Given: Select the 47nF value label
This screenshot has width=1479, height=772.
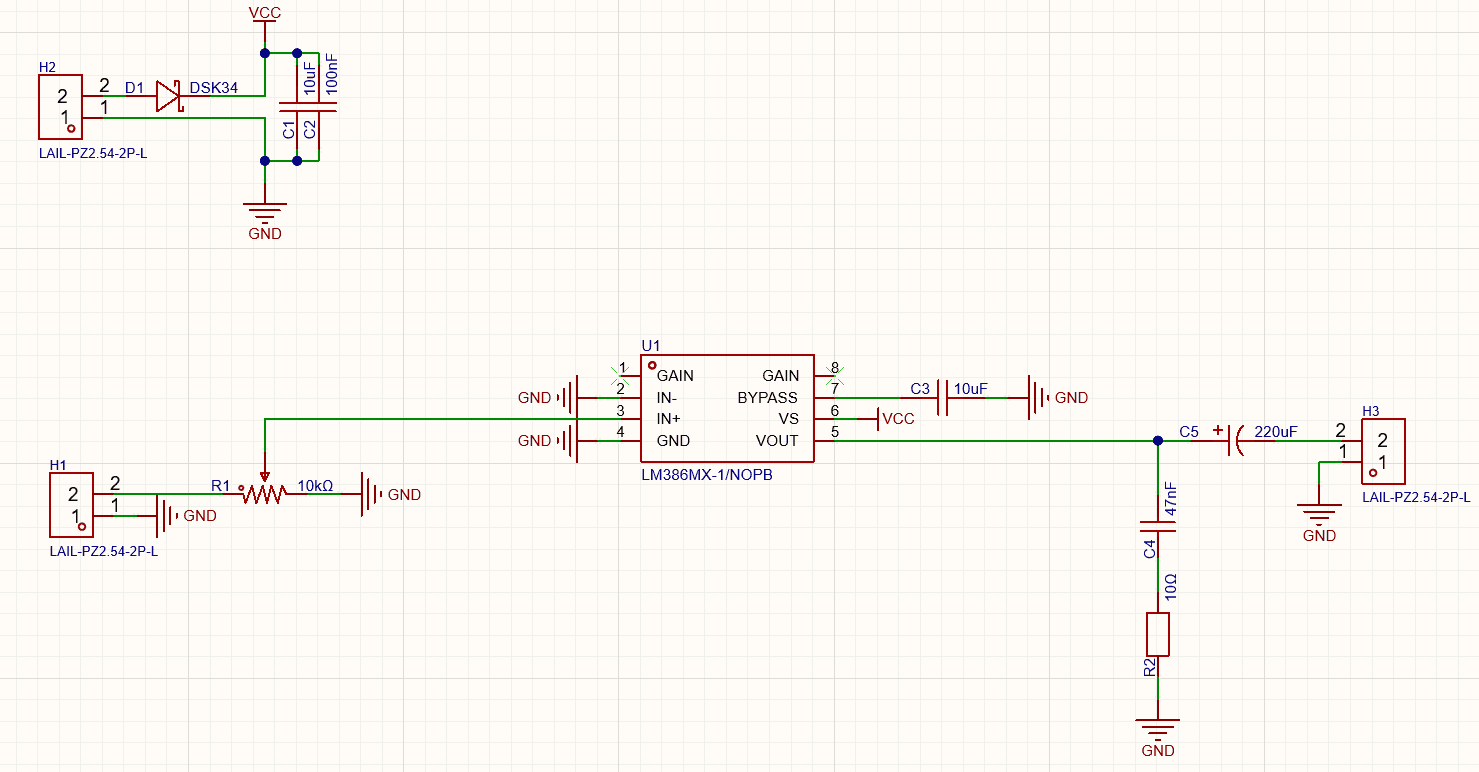Looking at the screenshot, I should tap(1170, 498).
